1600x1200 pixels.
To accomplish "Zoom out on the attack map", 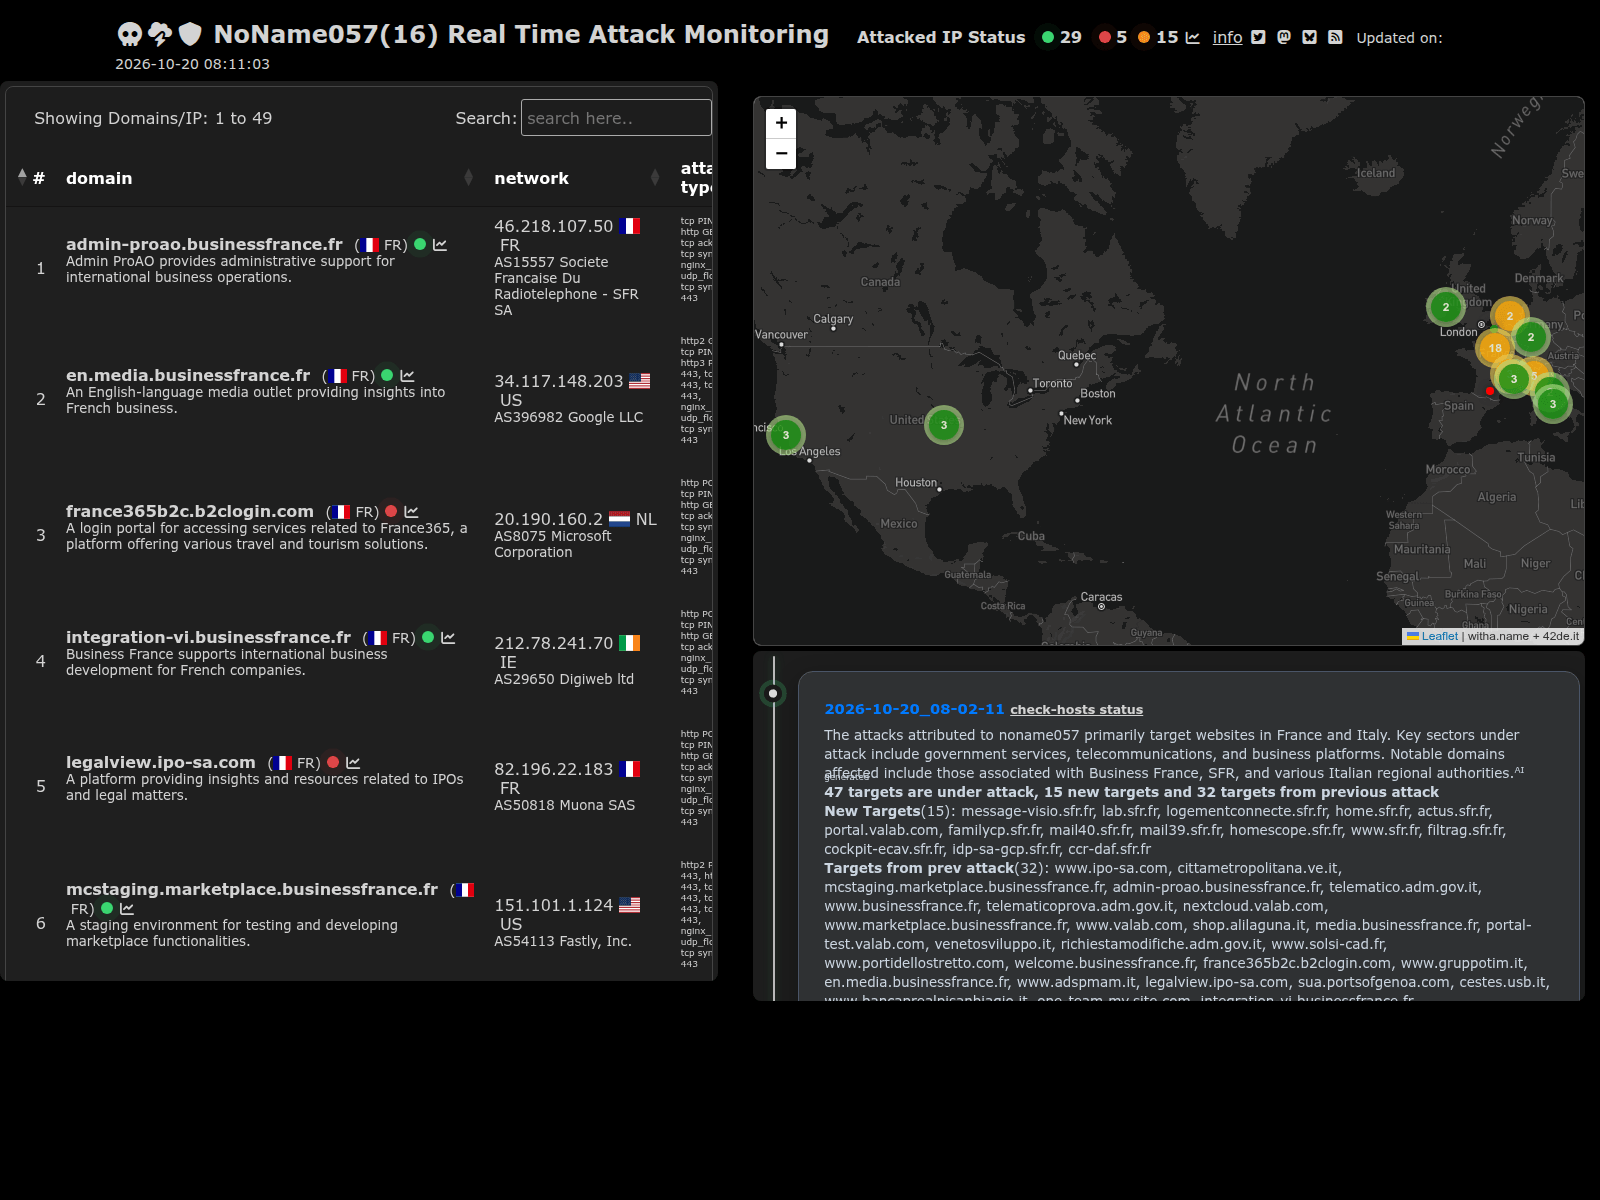I will [x=781, y=153].
